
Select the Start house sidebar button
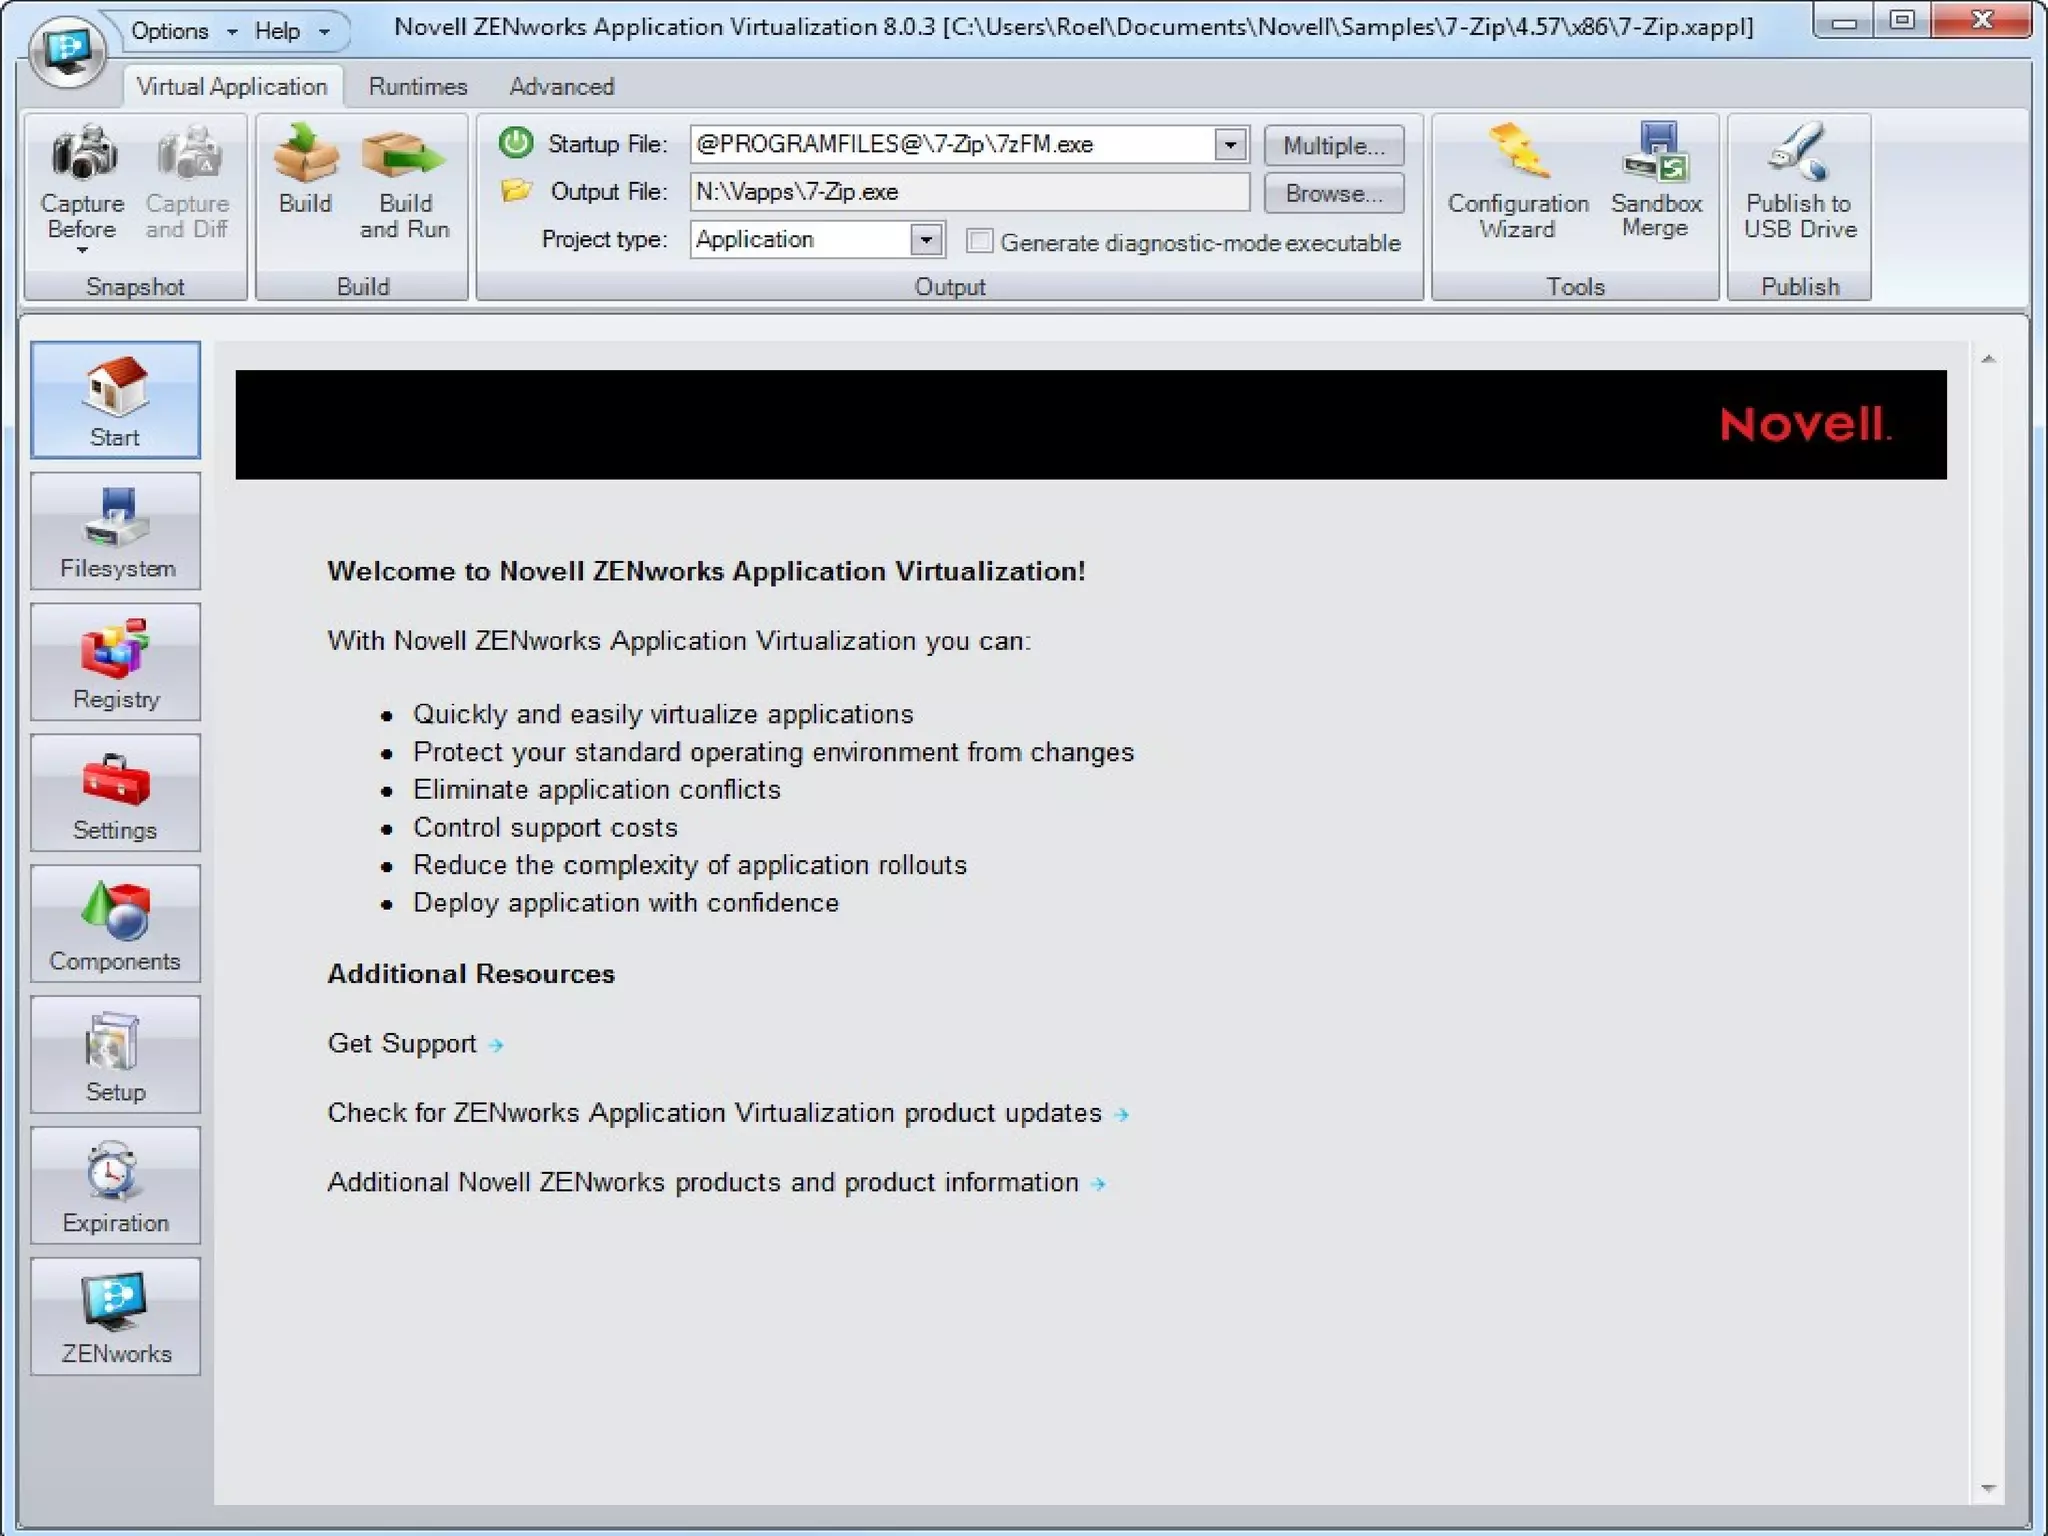(x=115, y=400)
